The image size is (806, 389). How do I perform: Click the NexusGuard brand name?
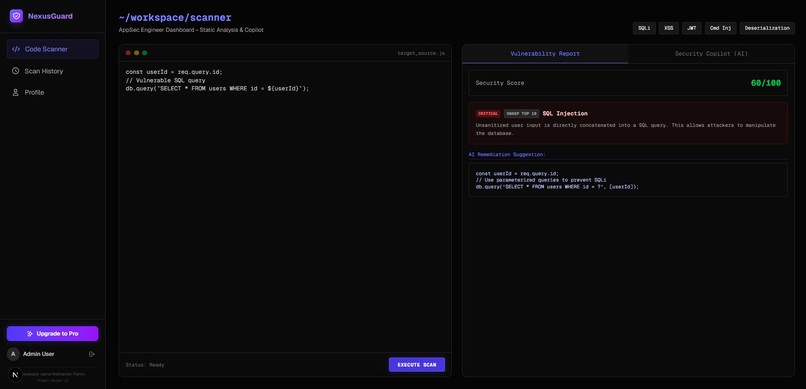(x=50, y=16)
